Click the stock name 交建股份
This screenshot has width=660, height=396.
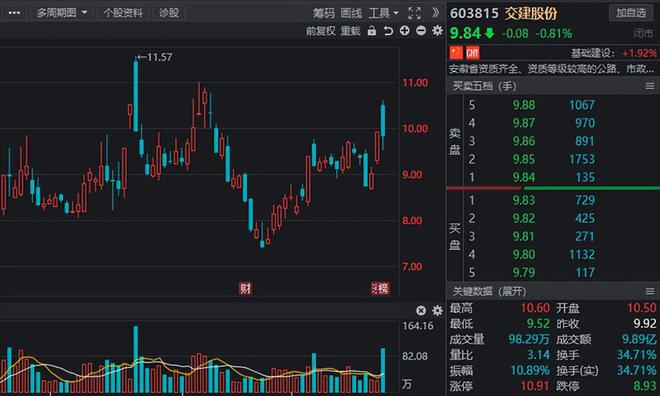tap(531, 13)
